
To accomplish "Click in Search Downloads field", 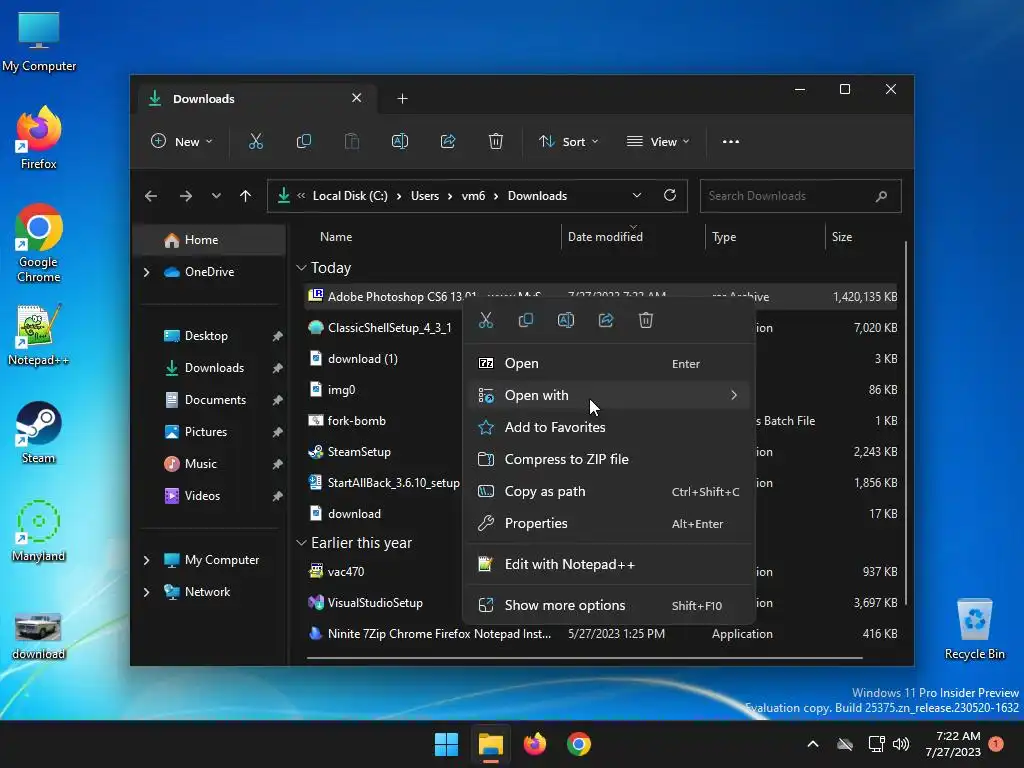I will coord(800,196).
